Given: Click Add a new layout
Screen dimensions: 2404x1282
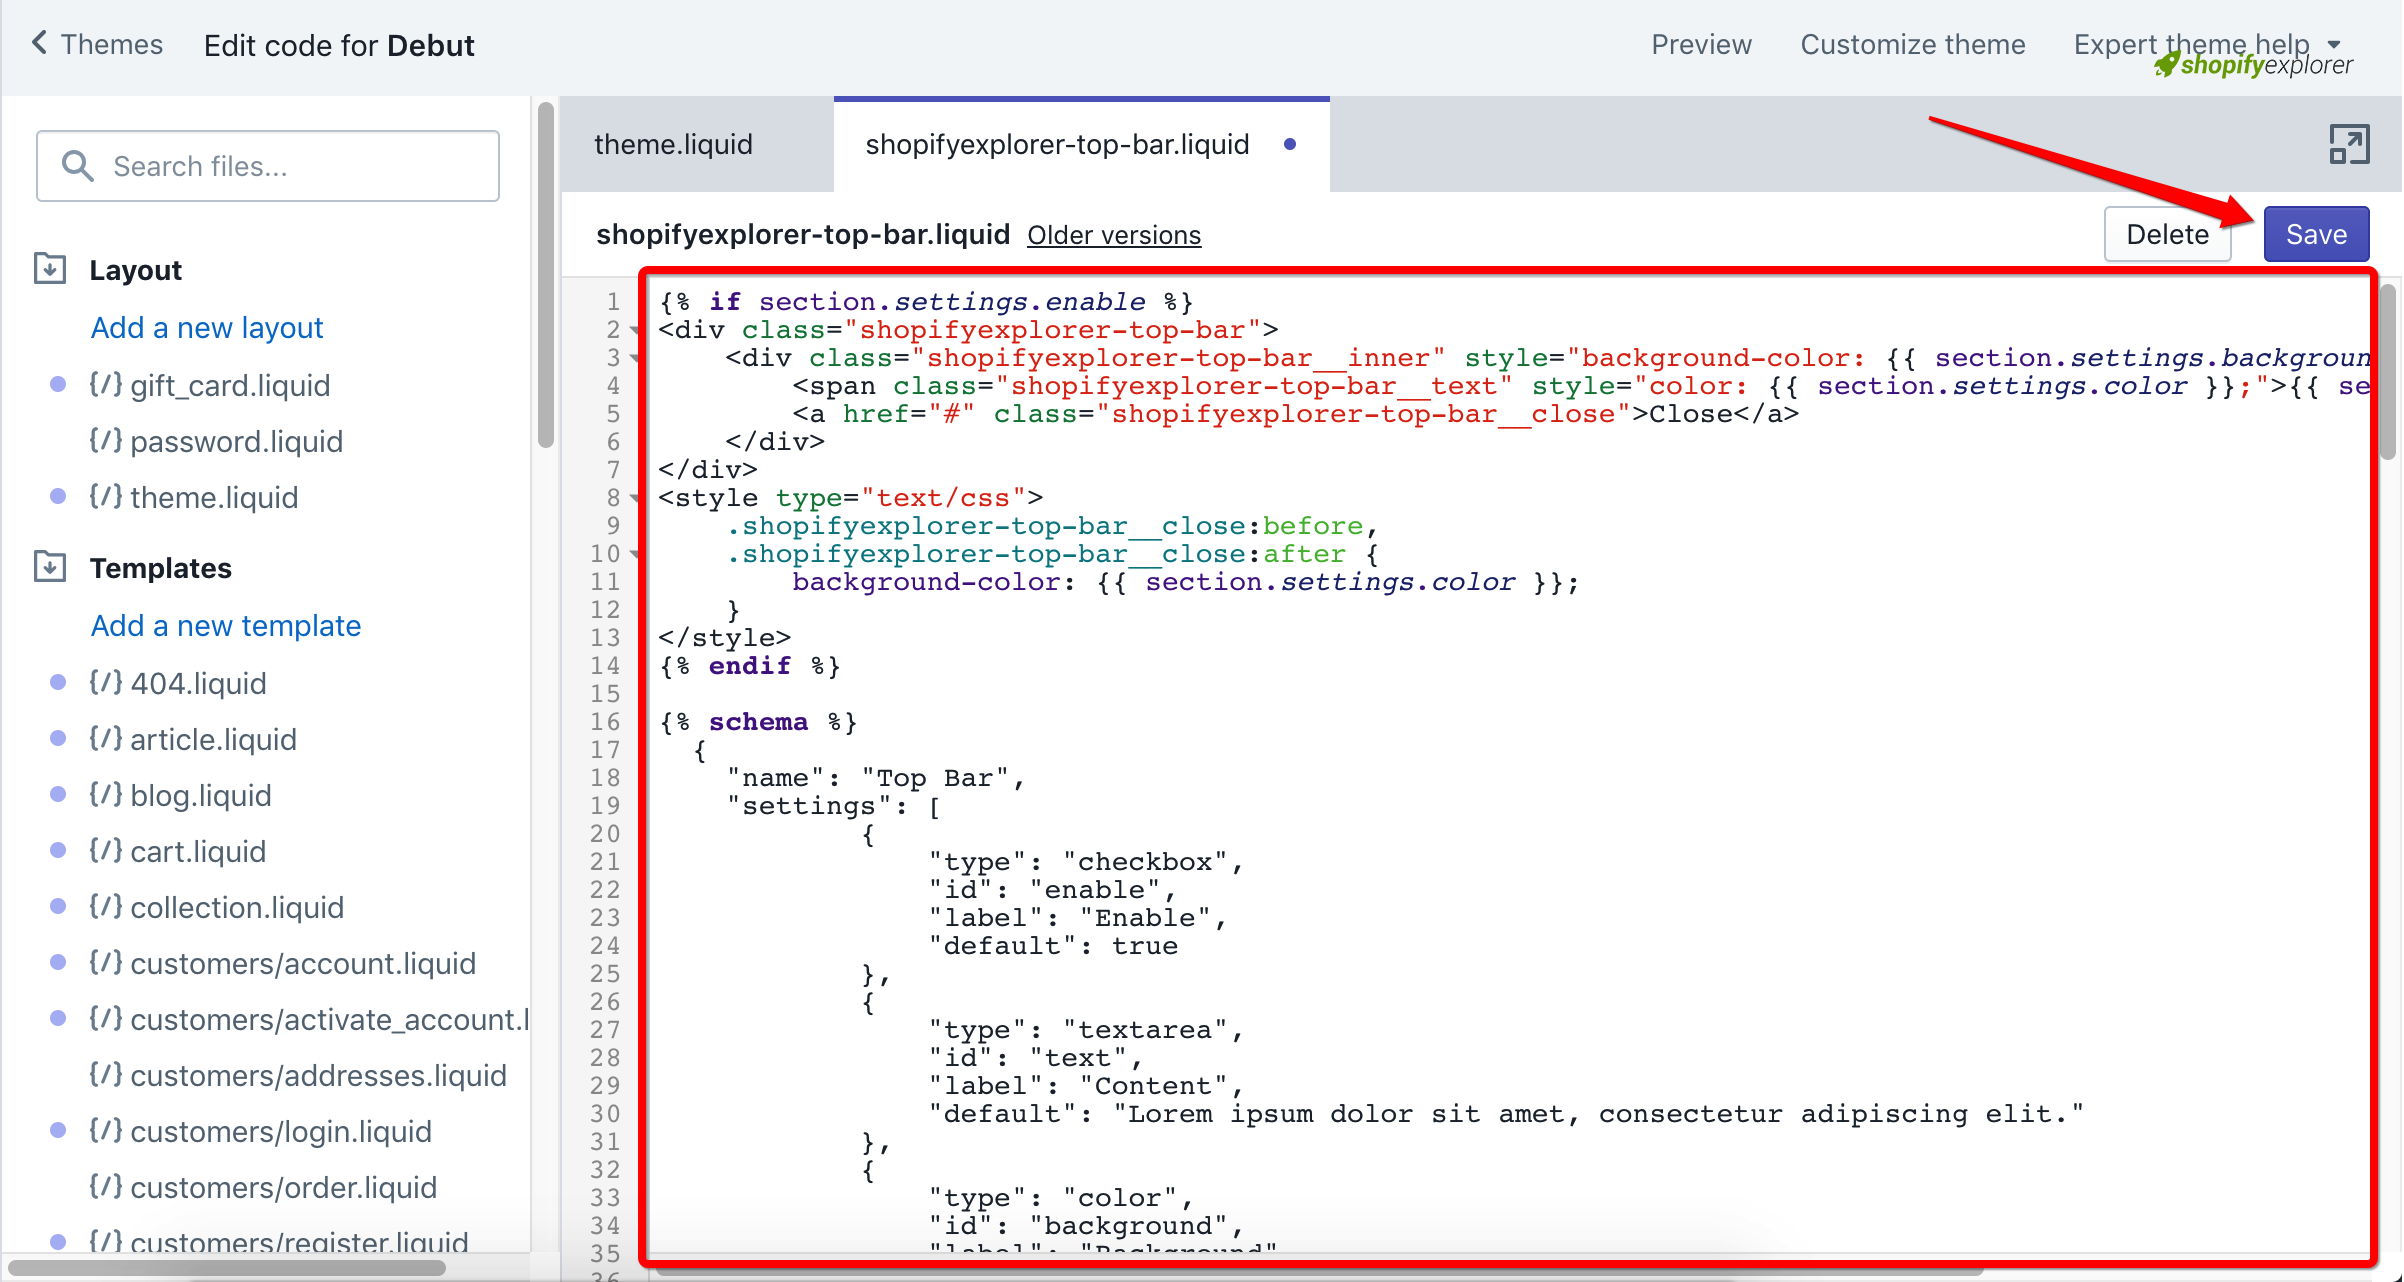Looking at the screenshot, I should click(207, 328).
